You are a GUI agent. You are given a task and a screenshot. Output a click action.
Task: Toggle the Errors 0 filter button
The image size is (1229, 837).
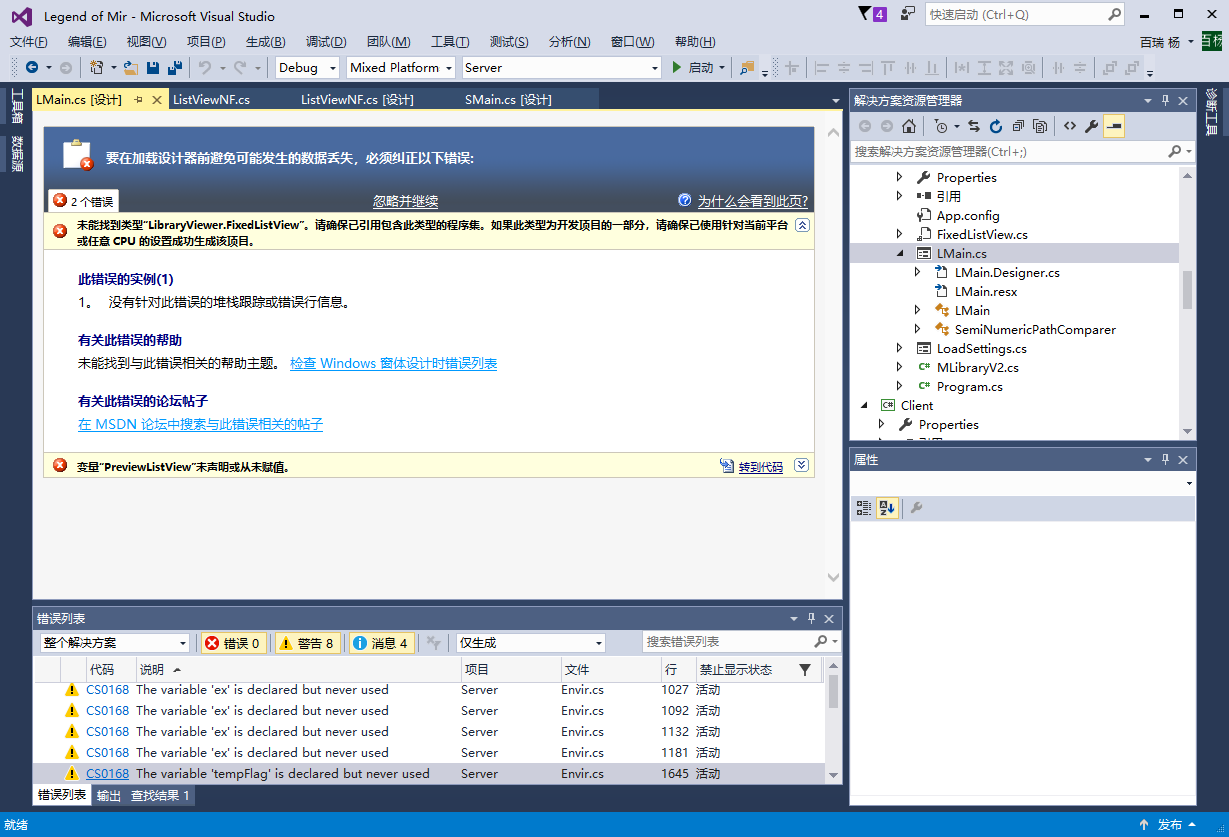[233, 643]
